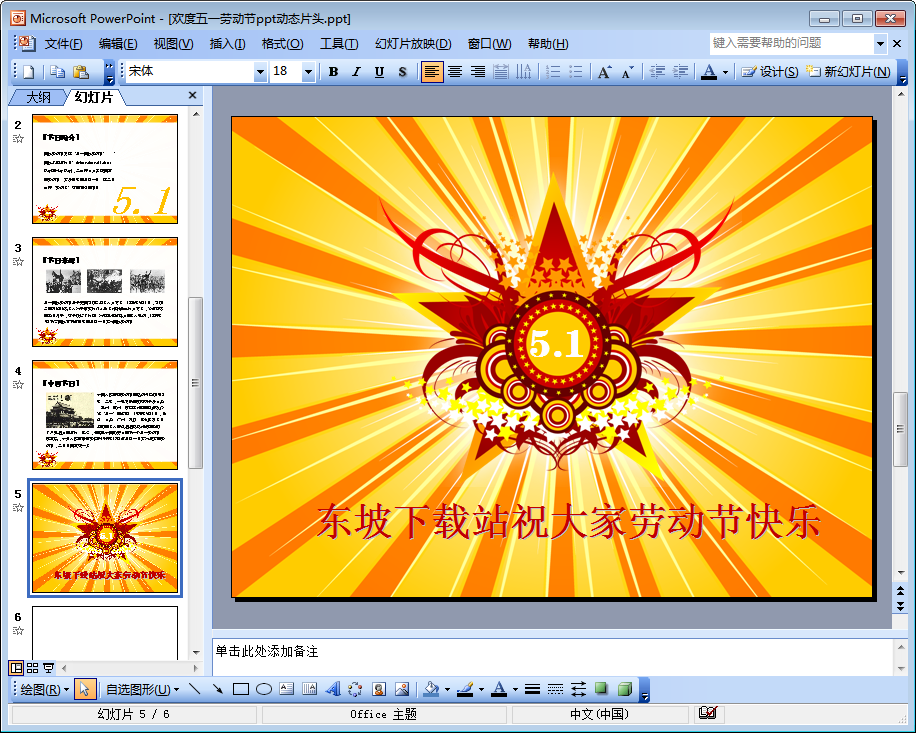Screen dimensions: 916x733
Task: Apply Fill Color paint bucket
Action: (x=431, y=690)
